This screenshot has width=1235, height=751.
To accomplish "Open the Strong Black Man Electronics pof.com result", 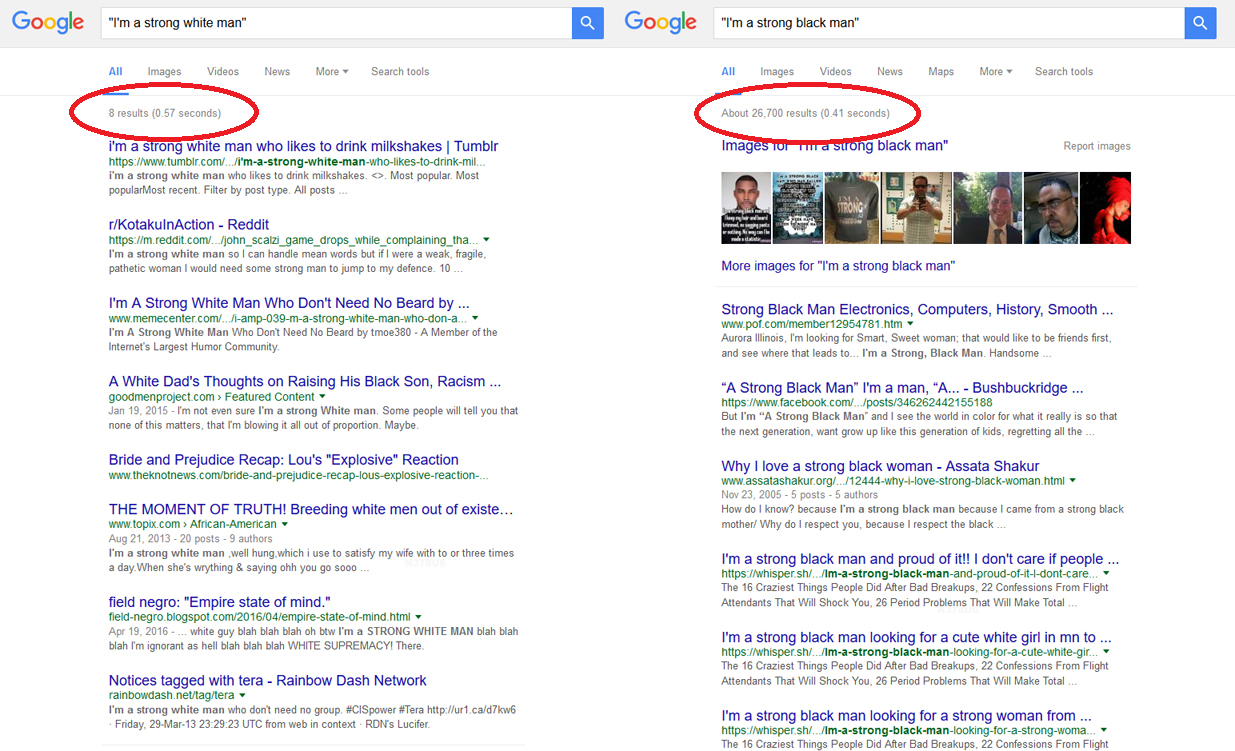I will (x=917, y=309).
